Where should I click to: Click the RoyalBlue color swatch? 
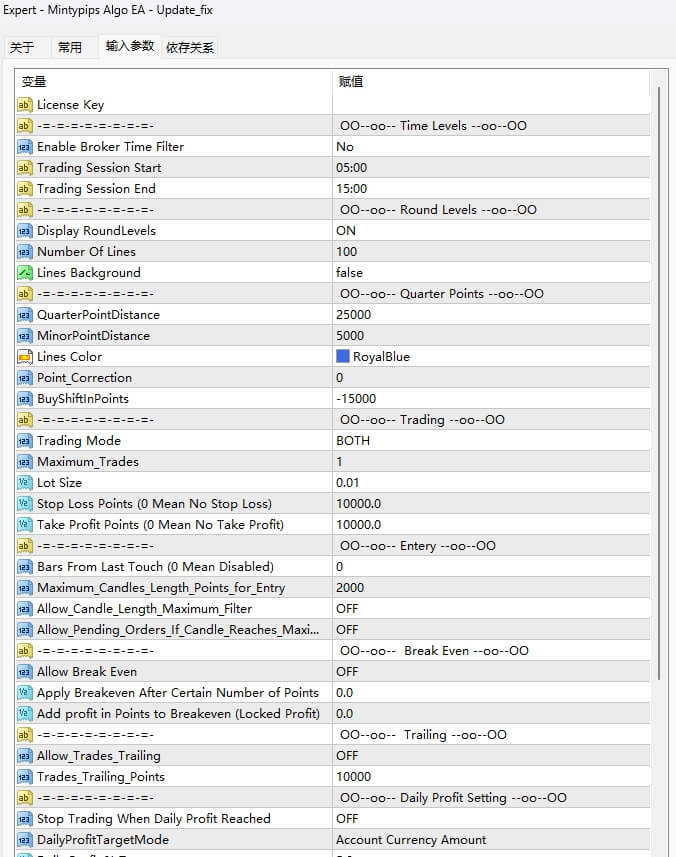pos(343,356)
